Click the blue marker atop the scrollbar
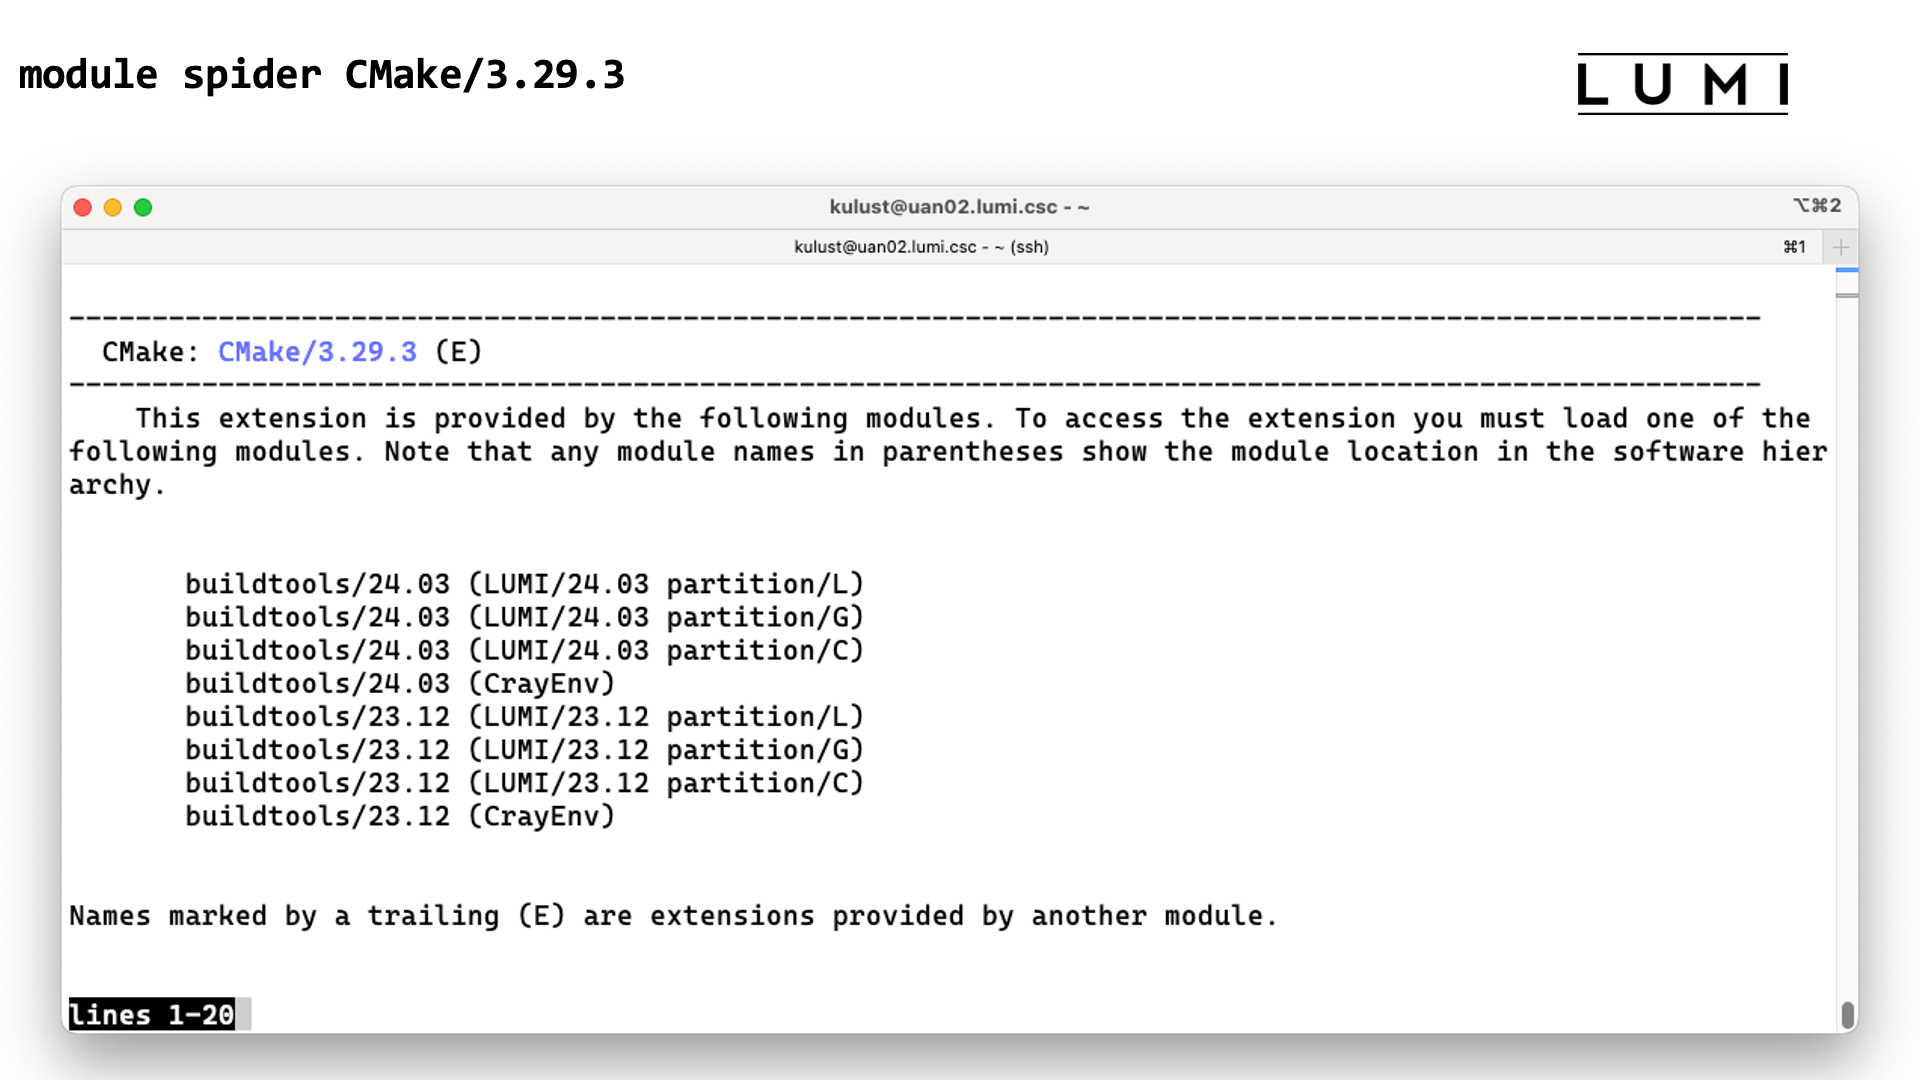1920x1080 pixels. click(1847, 270)
